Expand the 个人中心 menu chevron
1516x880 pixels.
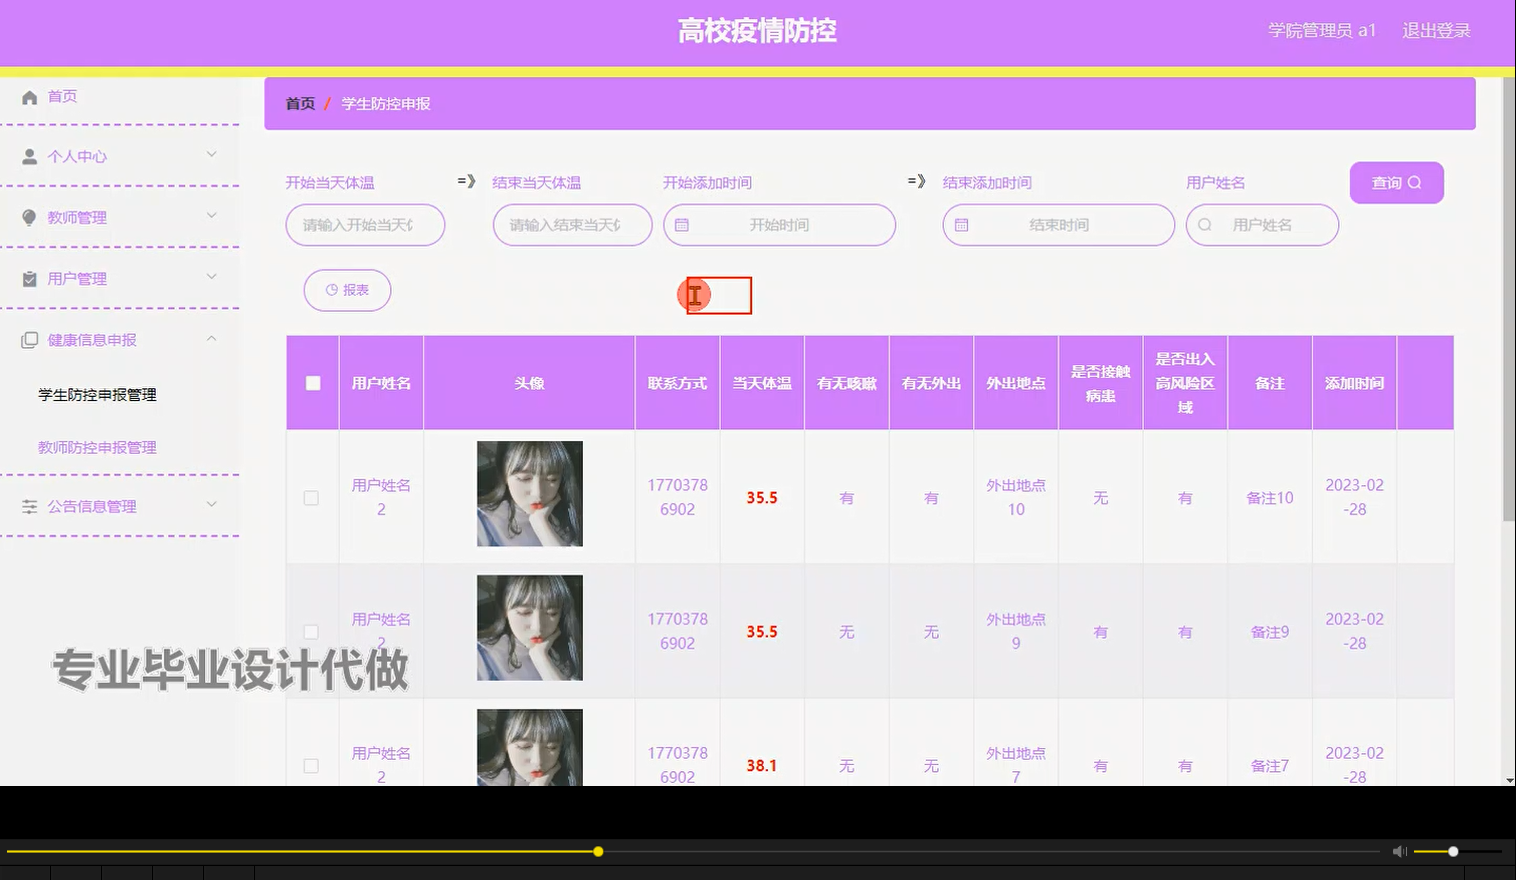[x=211, y=154]
